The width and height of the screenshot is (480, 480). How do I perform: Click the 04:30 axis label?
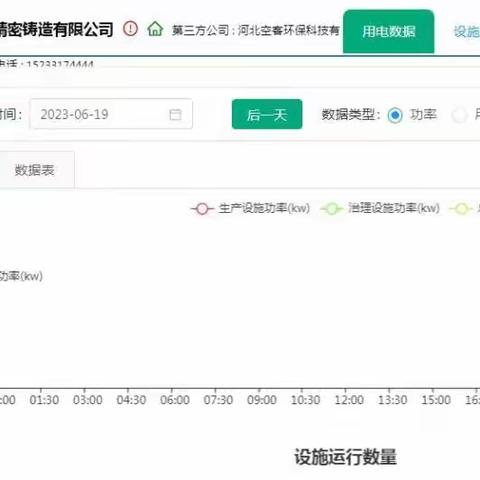(x=131, y=400)
